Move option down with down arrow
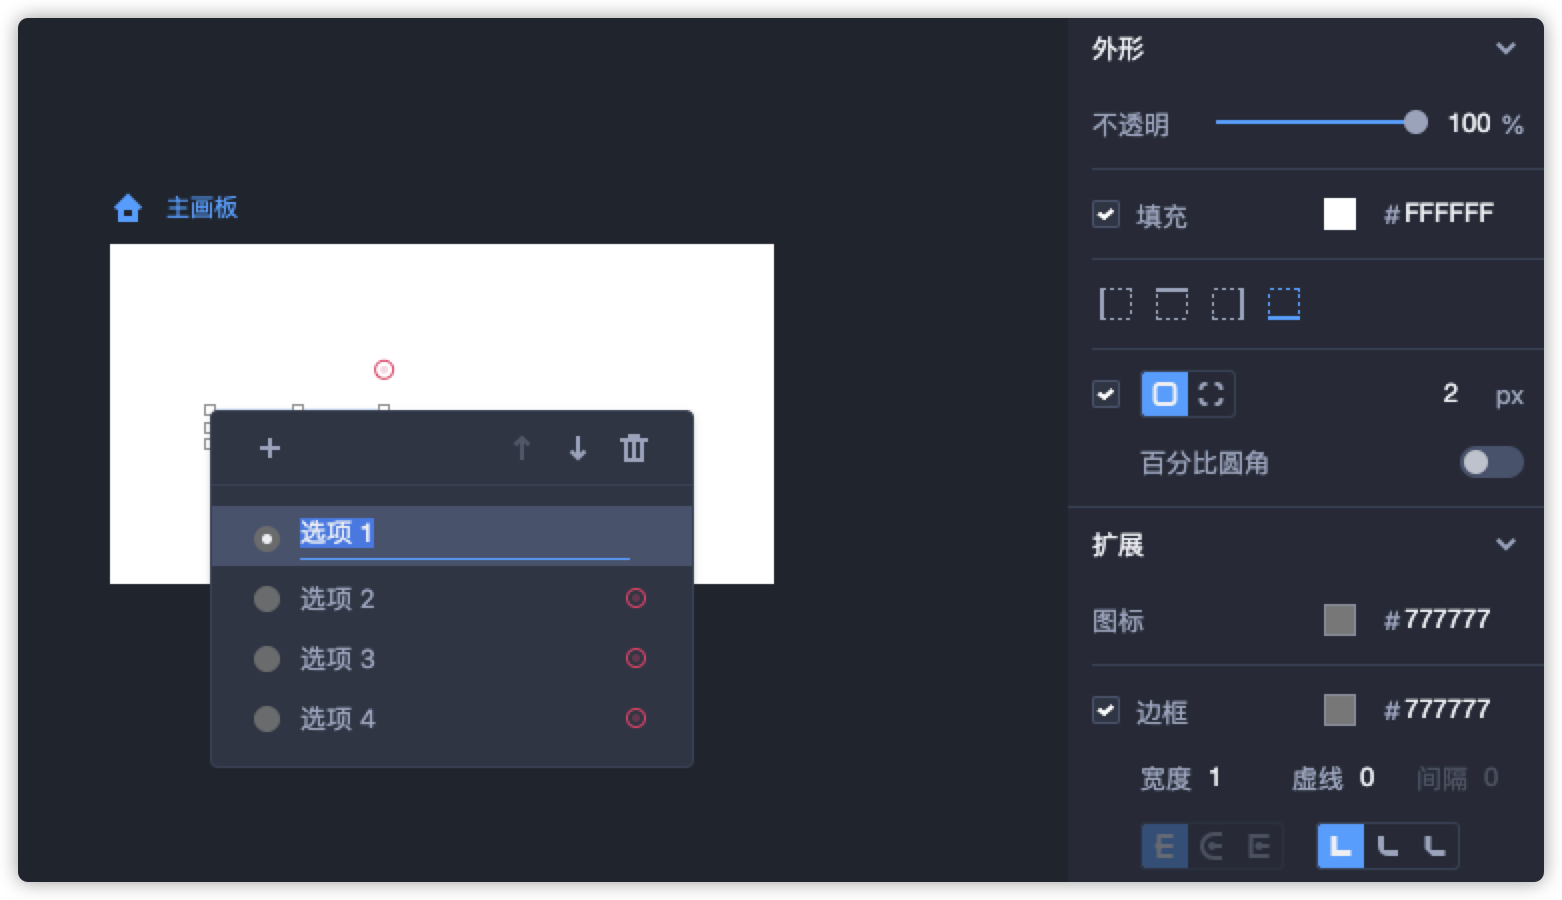Viewport: 1562px width, 900px height. 577,448
